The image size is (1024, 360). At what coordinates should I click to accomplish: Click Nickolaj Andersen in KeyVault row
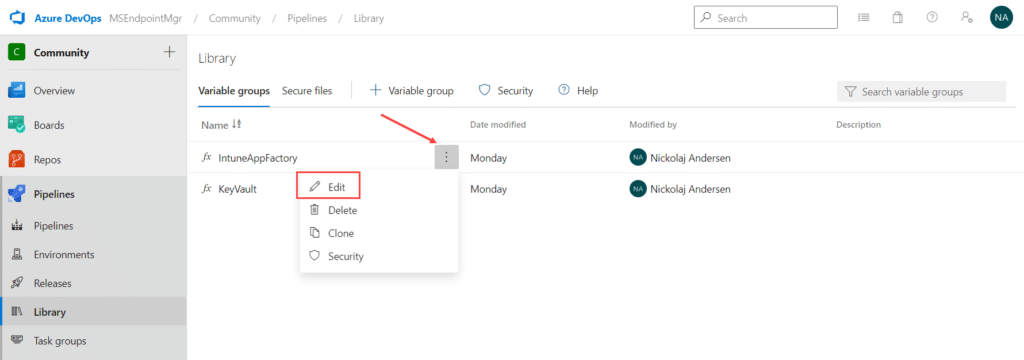(690, 189)
